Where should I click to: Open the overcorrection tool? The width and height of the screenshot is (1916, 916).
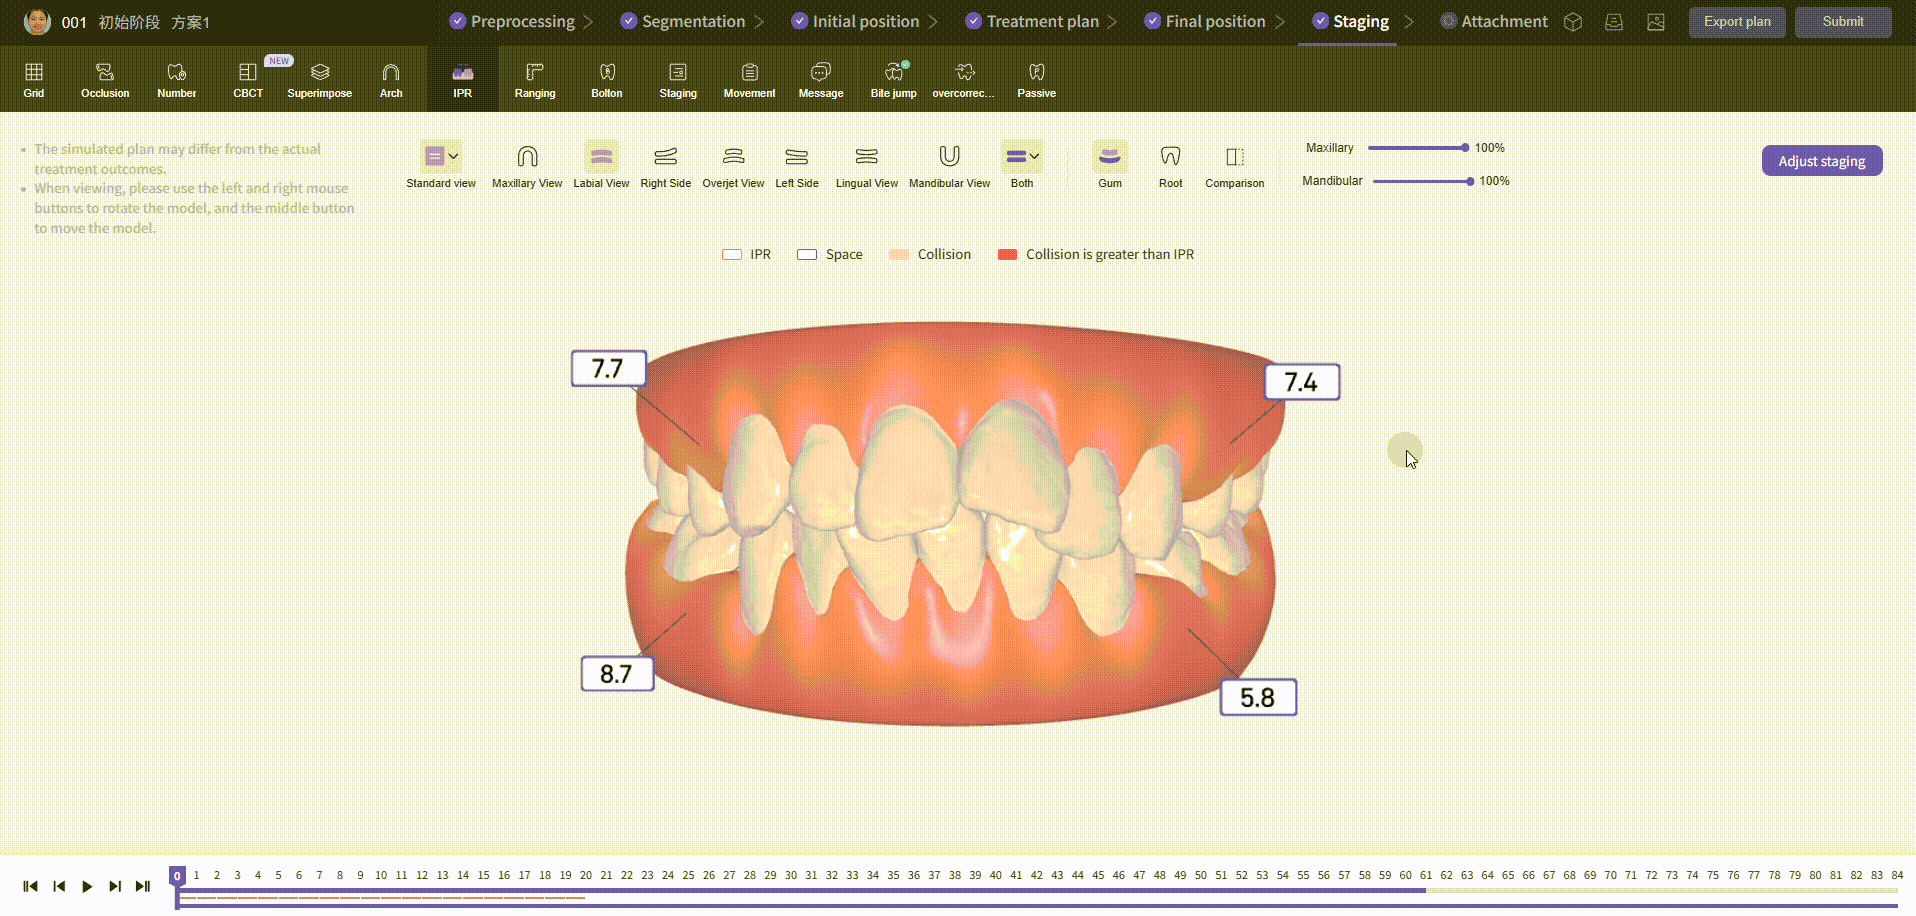pyautogui.click(x=964, y=80)
